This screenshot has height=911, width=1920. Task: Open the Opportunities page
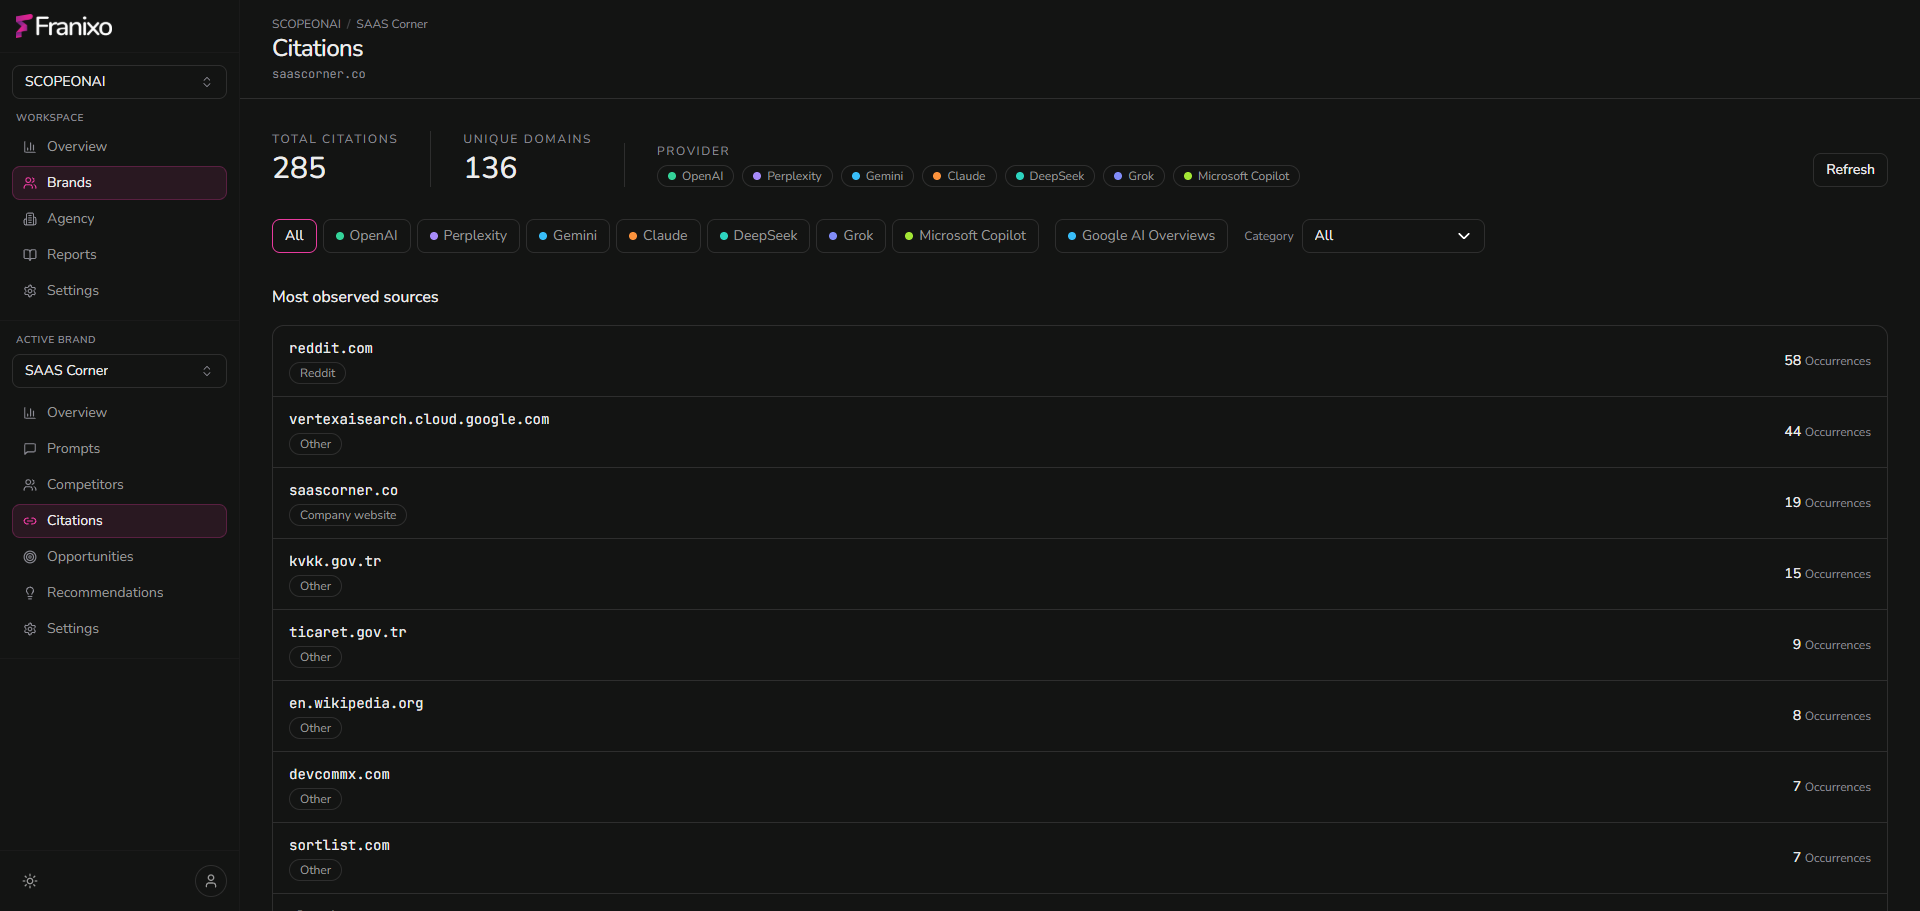tap(119, 557)
